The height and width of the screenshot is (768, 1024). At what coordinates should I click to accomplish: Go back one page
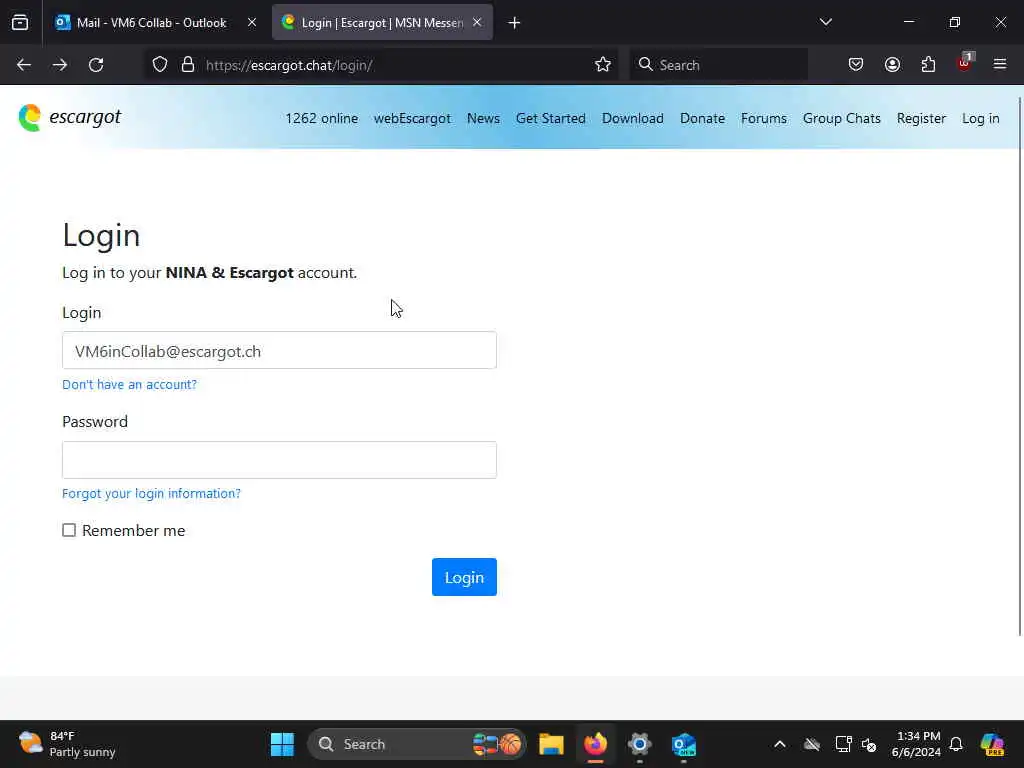(x=24, y=65)
